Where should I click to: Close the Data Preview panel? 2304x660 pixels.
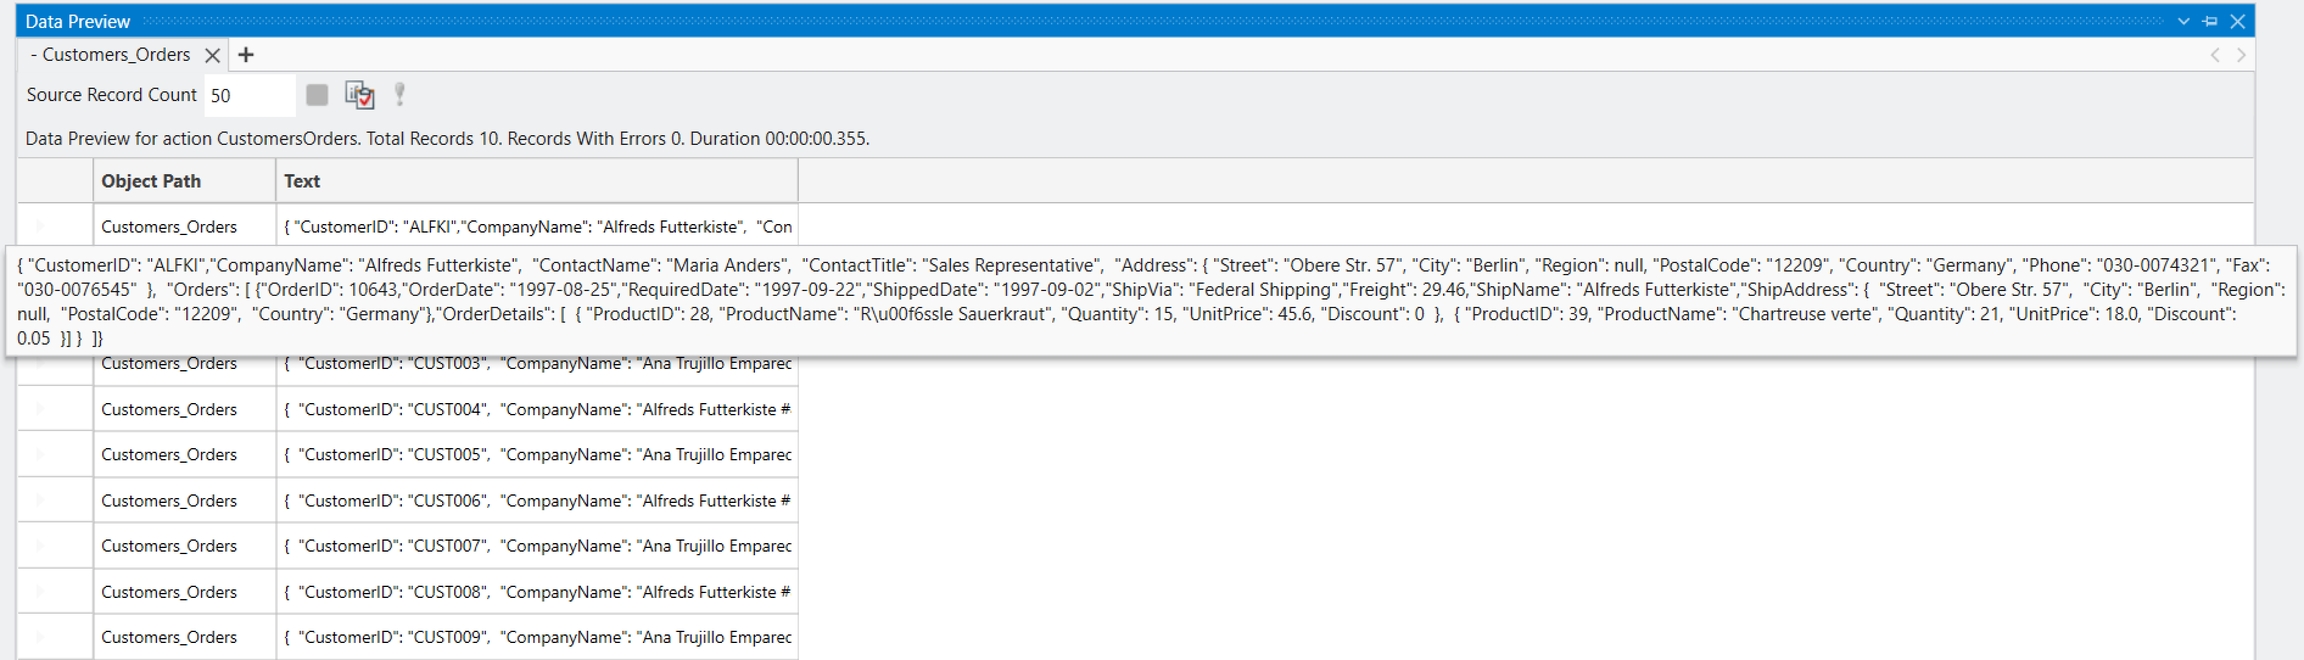point(2238,21)
